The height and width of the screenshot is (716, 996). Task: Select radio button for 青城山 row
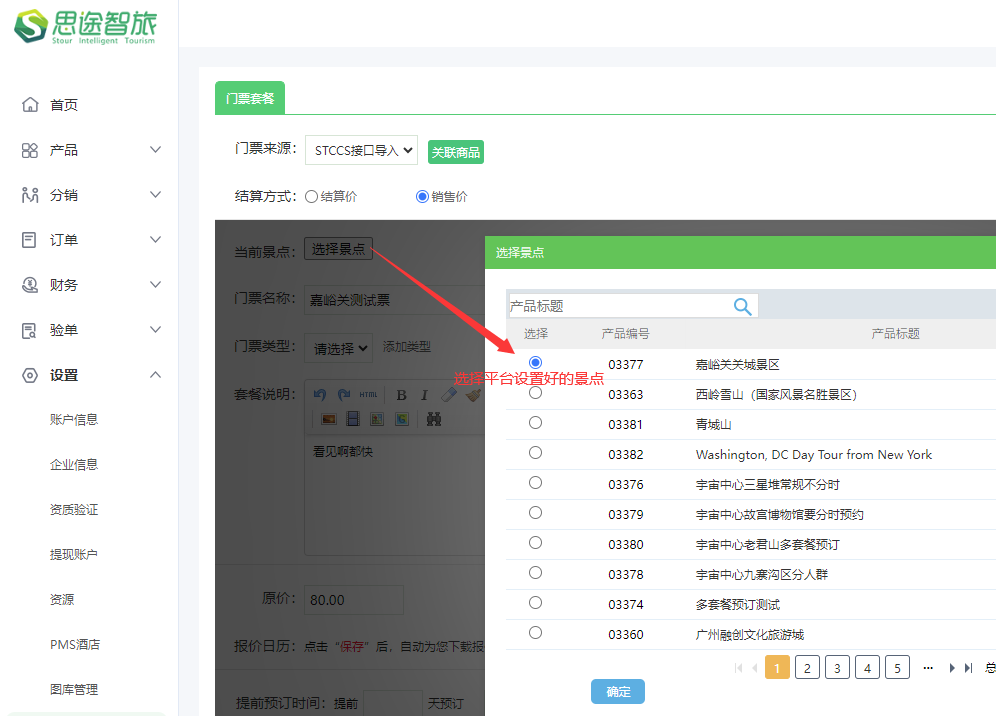coord(536,423)
